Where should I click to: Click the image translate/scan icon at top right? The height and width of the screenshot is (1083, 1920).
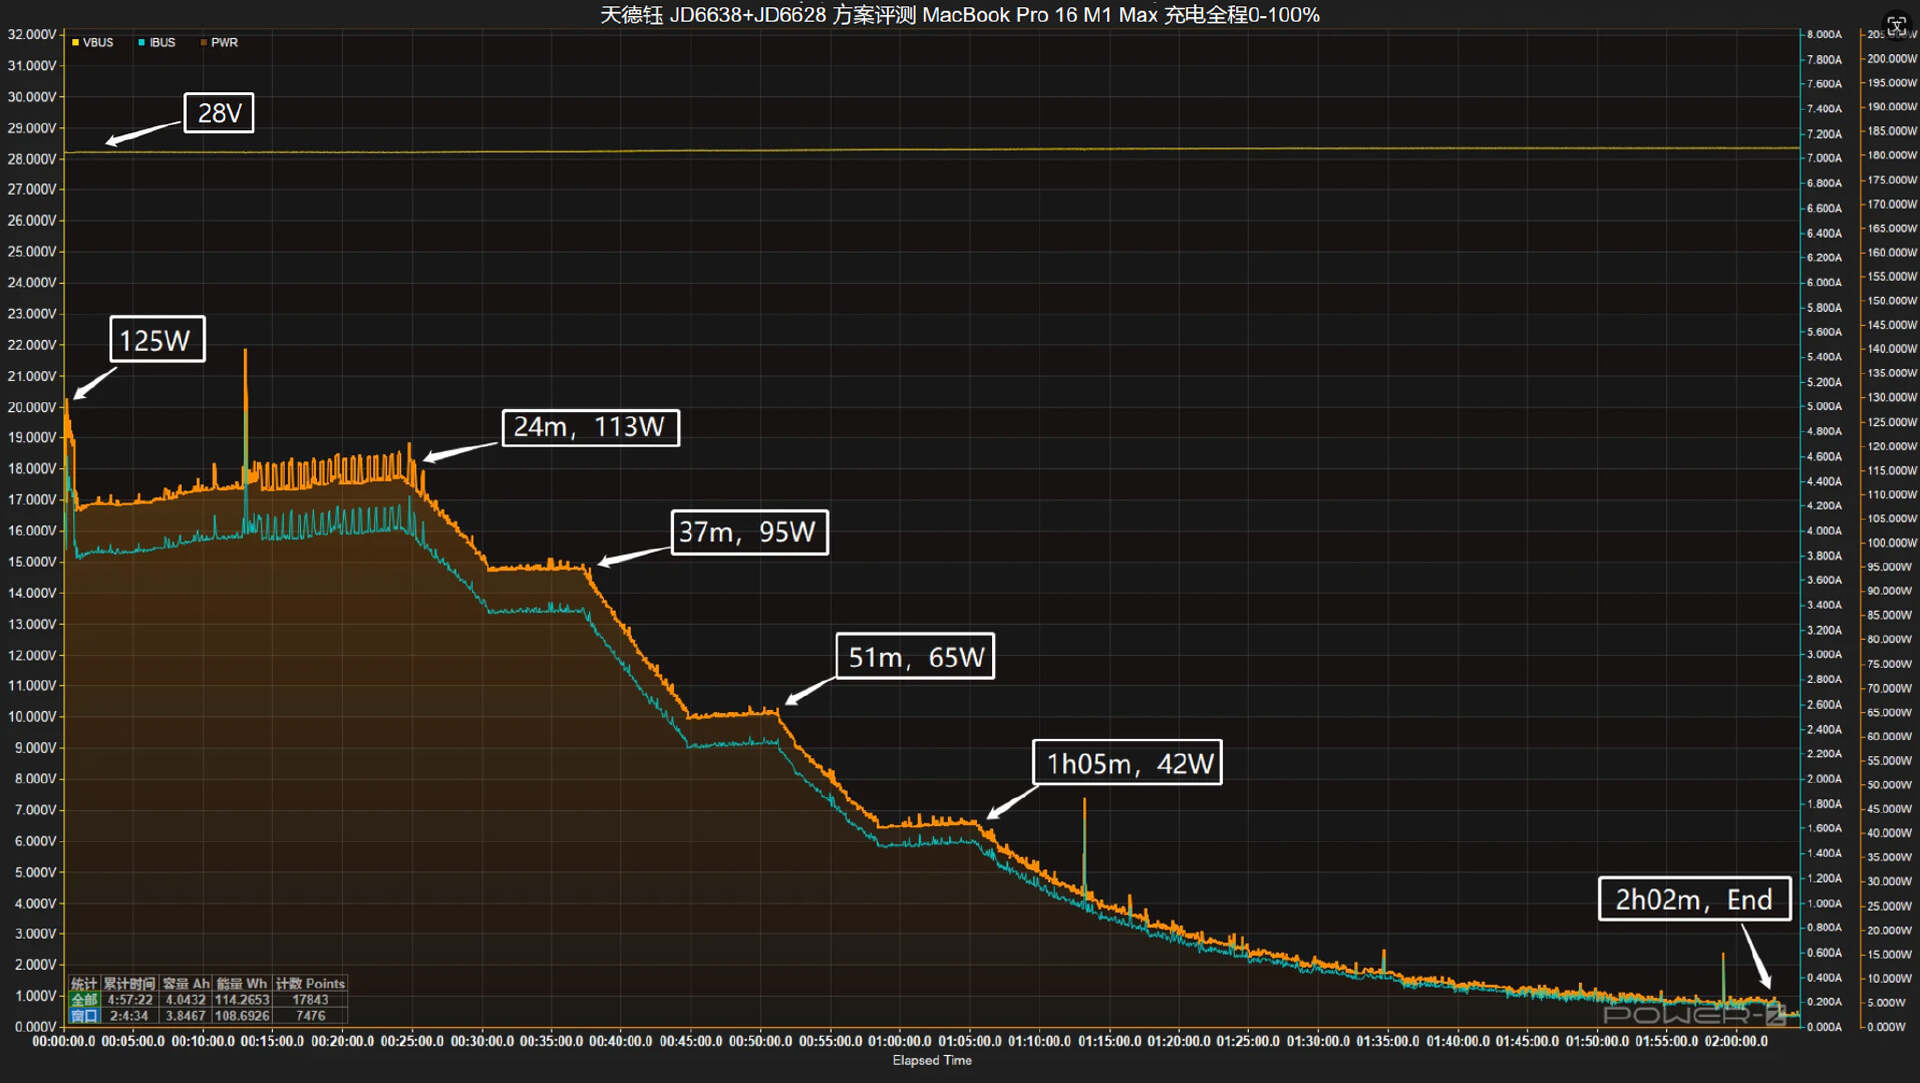1896,25
